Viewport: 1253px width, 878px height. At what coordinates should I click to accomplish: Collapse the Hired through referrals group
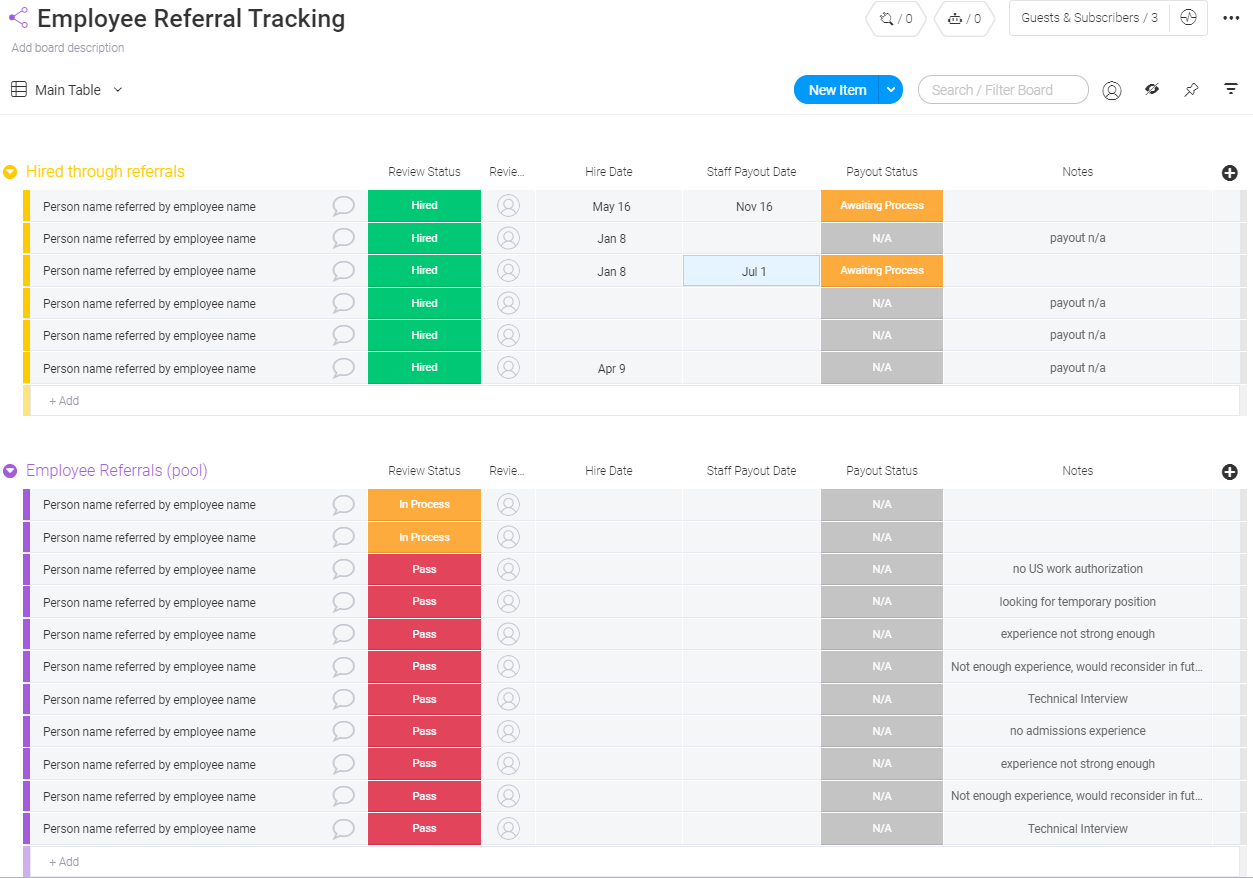coord(10,172)
